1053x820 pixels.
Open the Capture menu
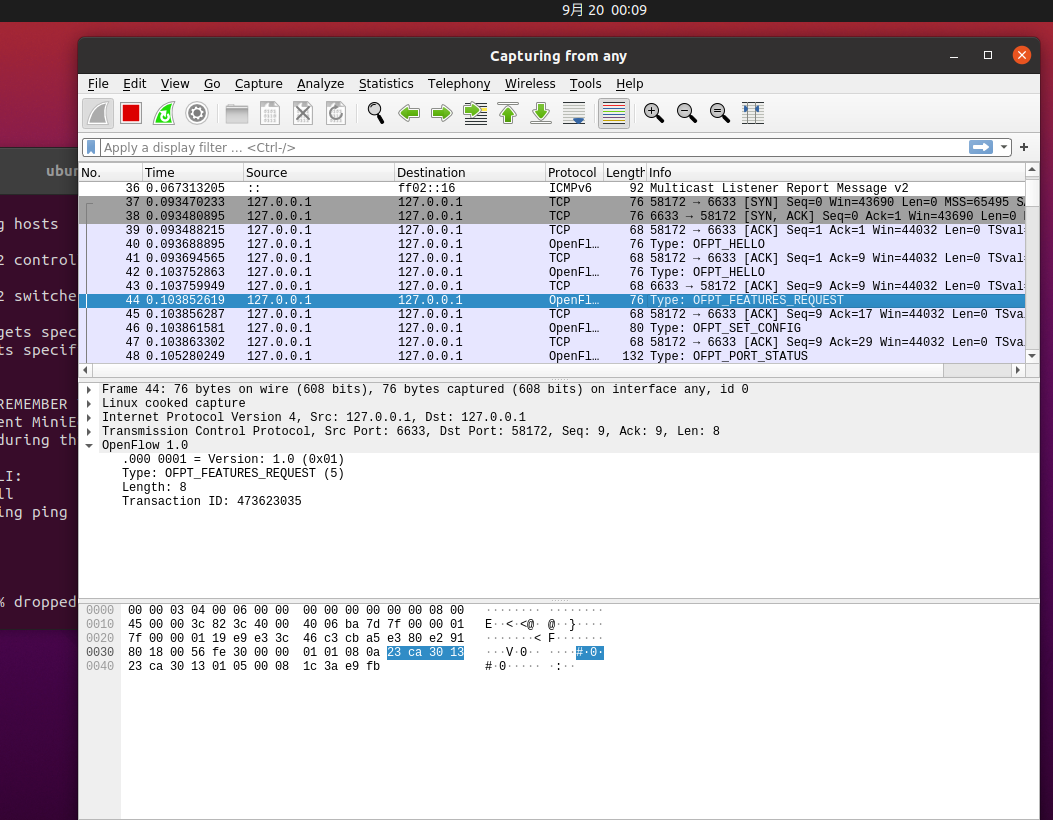click(x=259, y=83)
